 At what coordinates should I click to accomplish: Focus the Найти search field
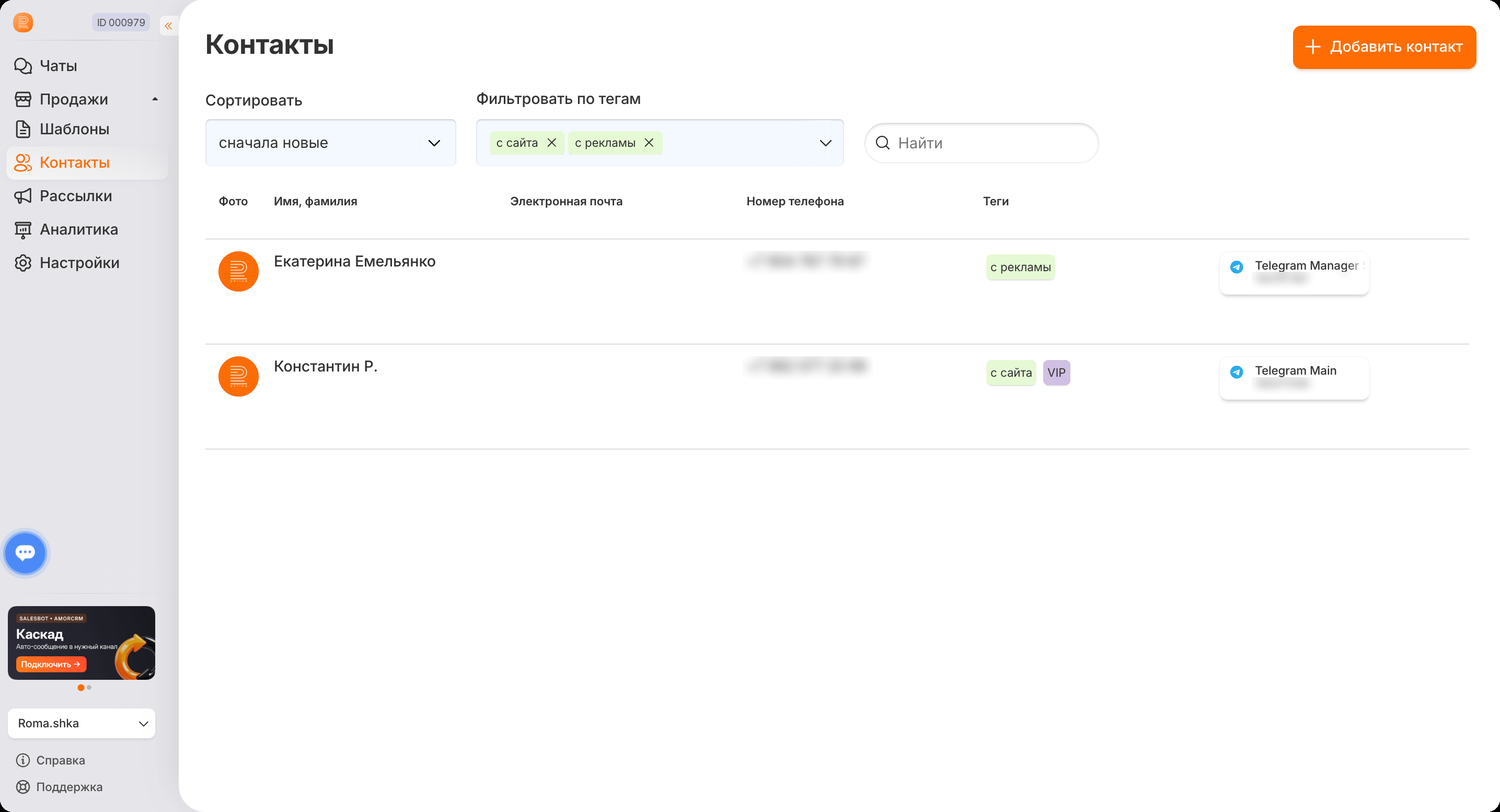pos(981,143)
